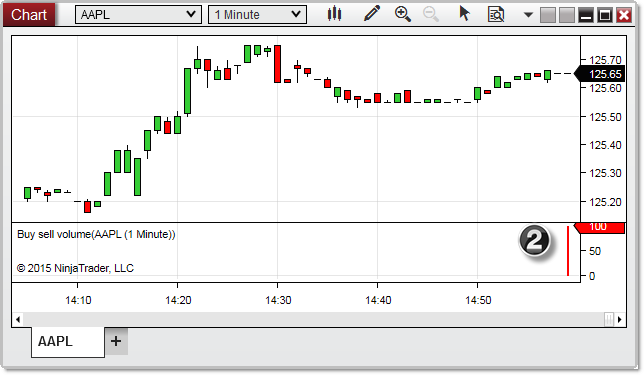644x375 pixels.
Task: Select the pencil drawing tools icon
Action: pyautogui.click(x=372, y=14)
